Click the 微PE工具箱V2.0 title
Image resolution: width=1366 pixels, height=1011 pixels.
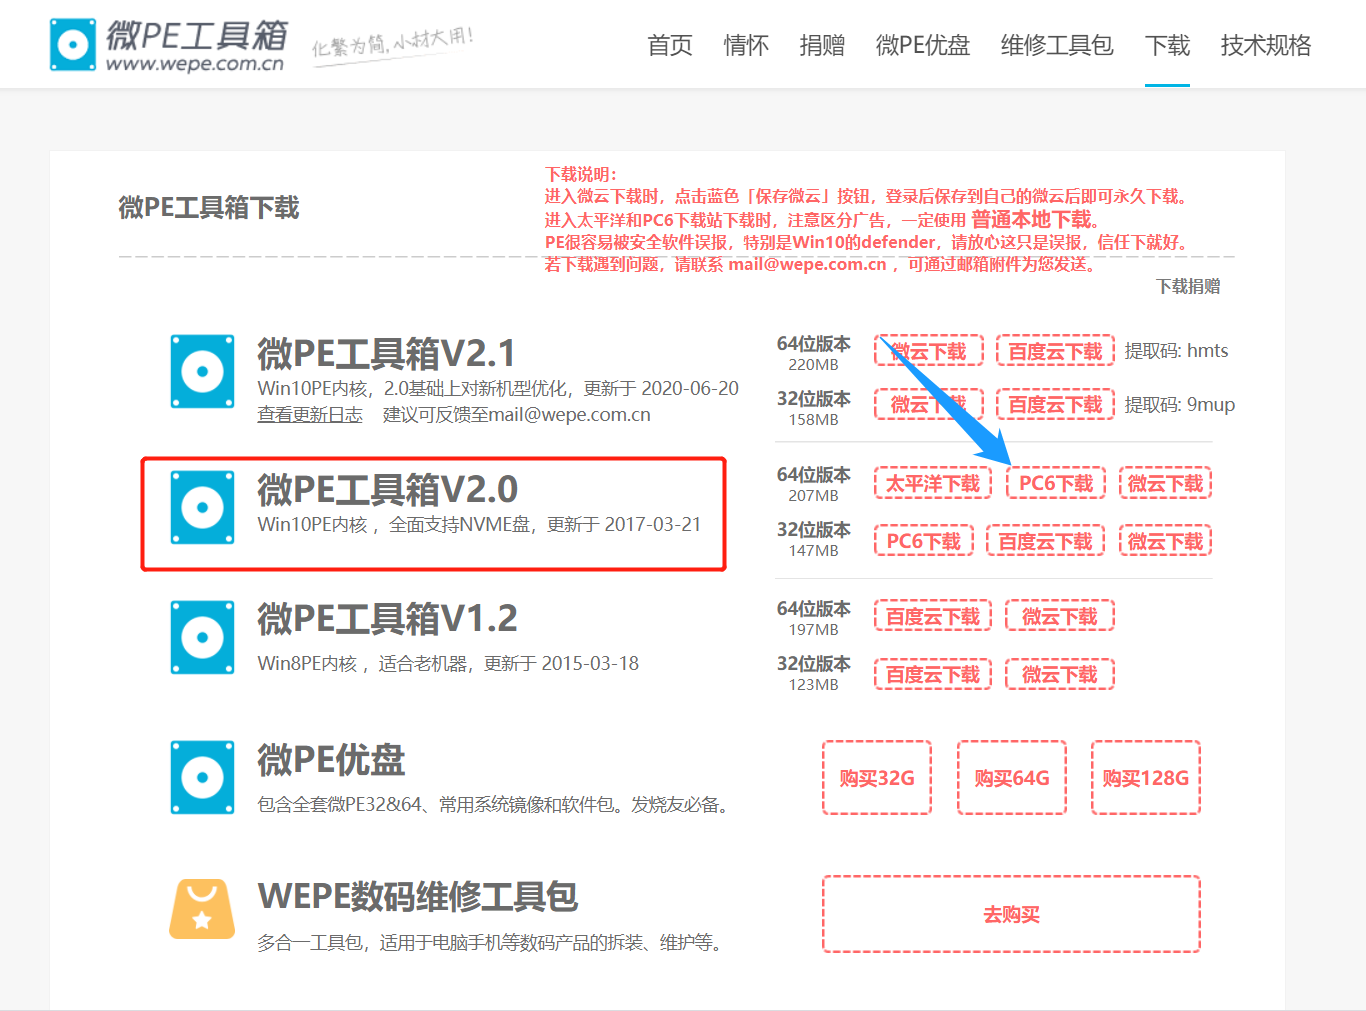coord(387,489)
